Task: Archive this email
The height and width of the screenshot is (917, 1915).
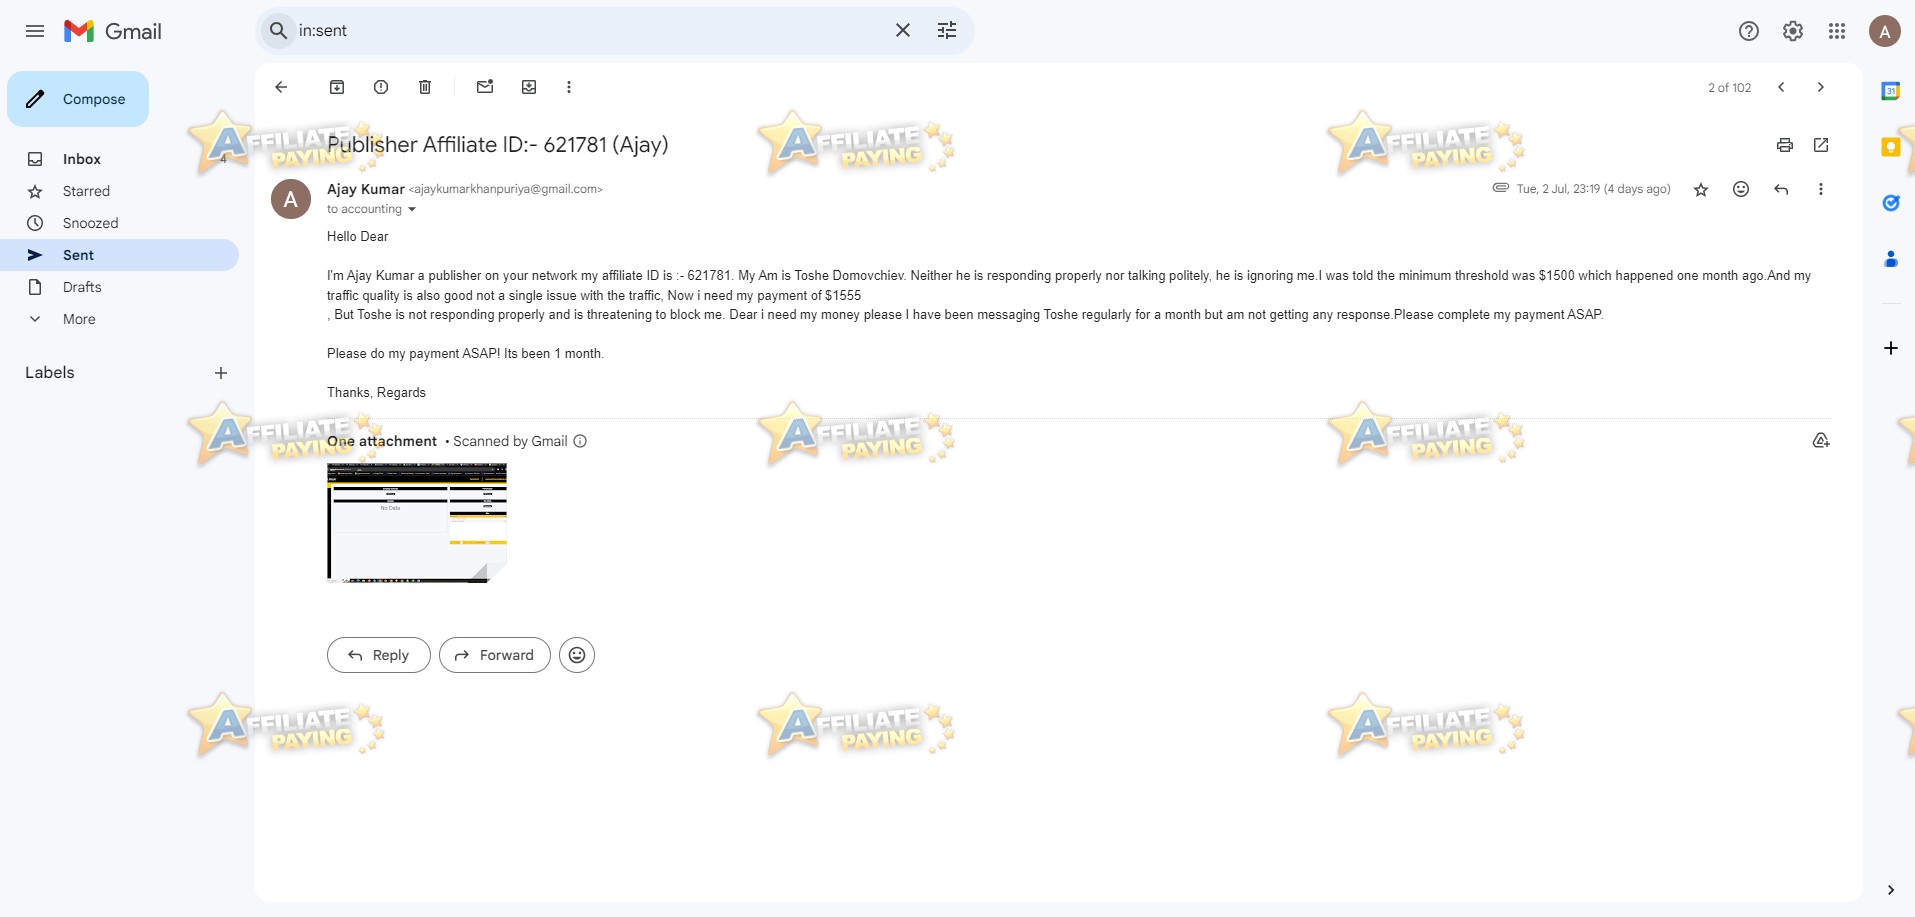Action: click(337, 87)
